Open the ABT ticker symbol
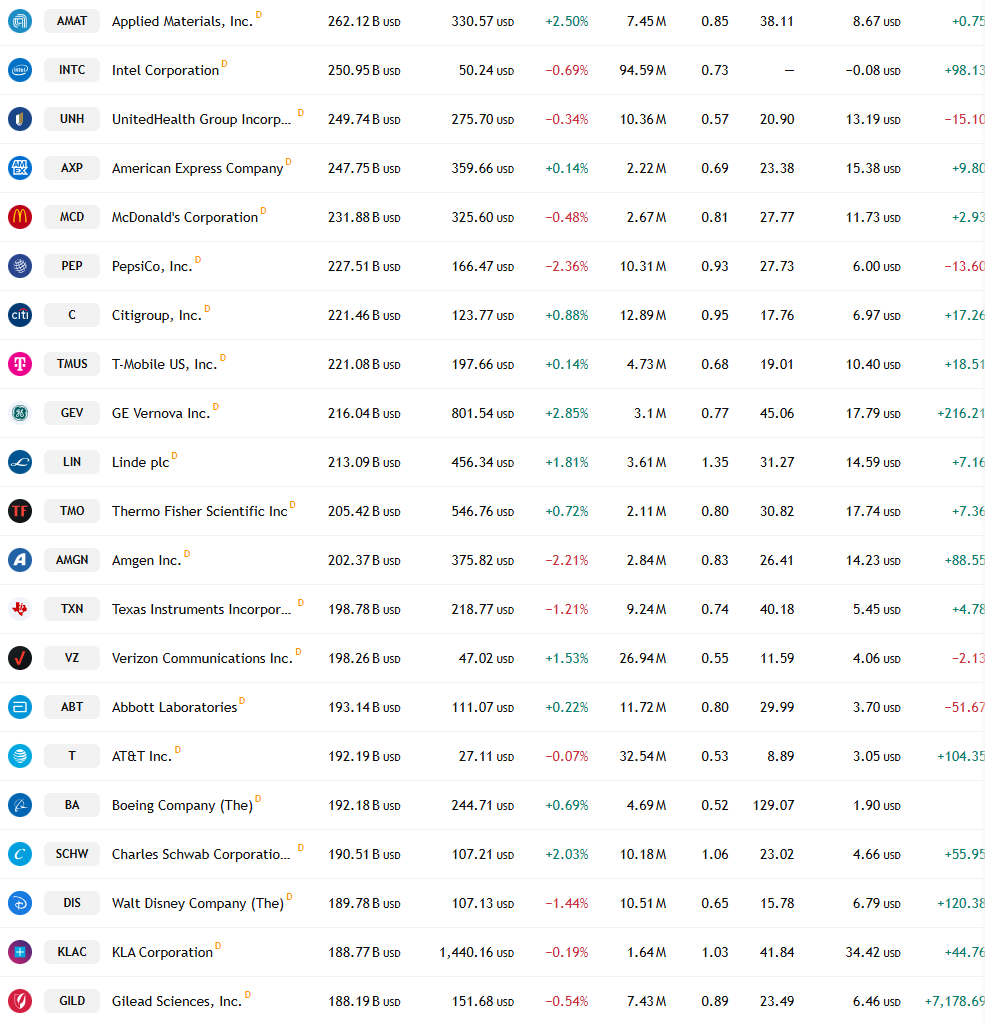The height and width of the screenshot is (1023, 985). [72, 707]
